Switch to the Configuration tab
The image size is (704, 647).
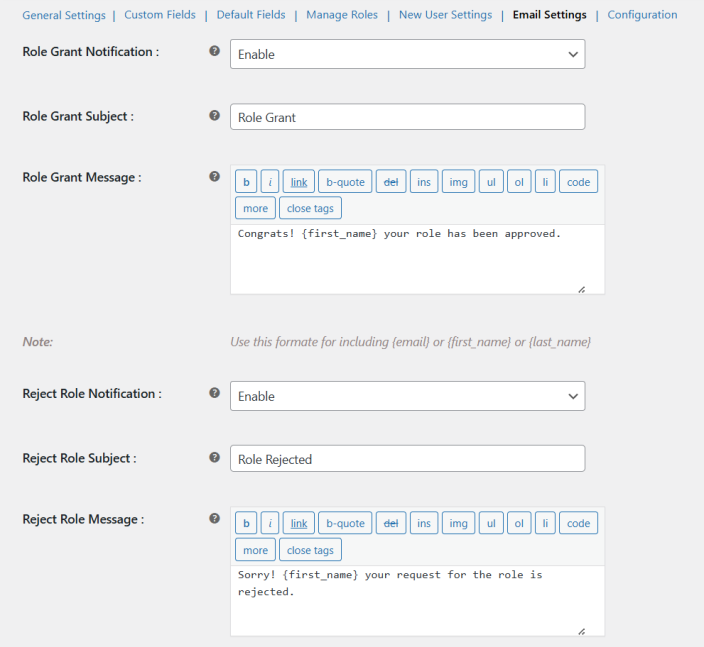(642, 15)
